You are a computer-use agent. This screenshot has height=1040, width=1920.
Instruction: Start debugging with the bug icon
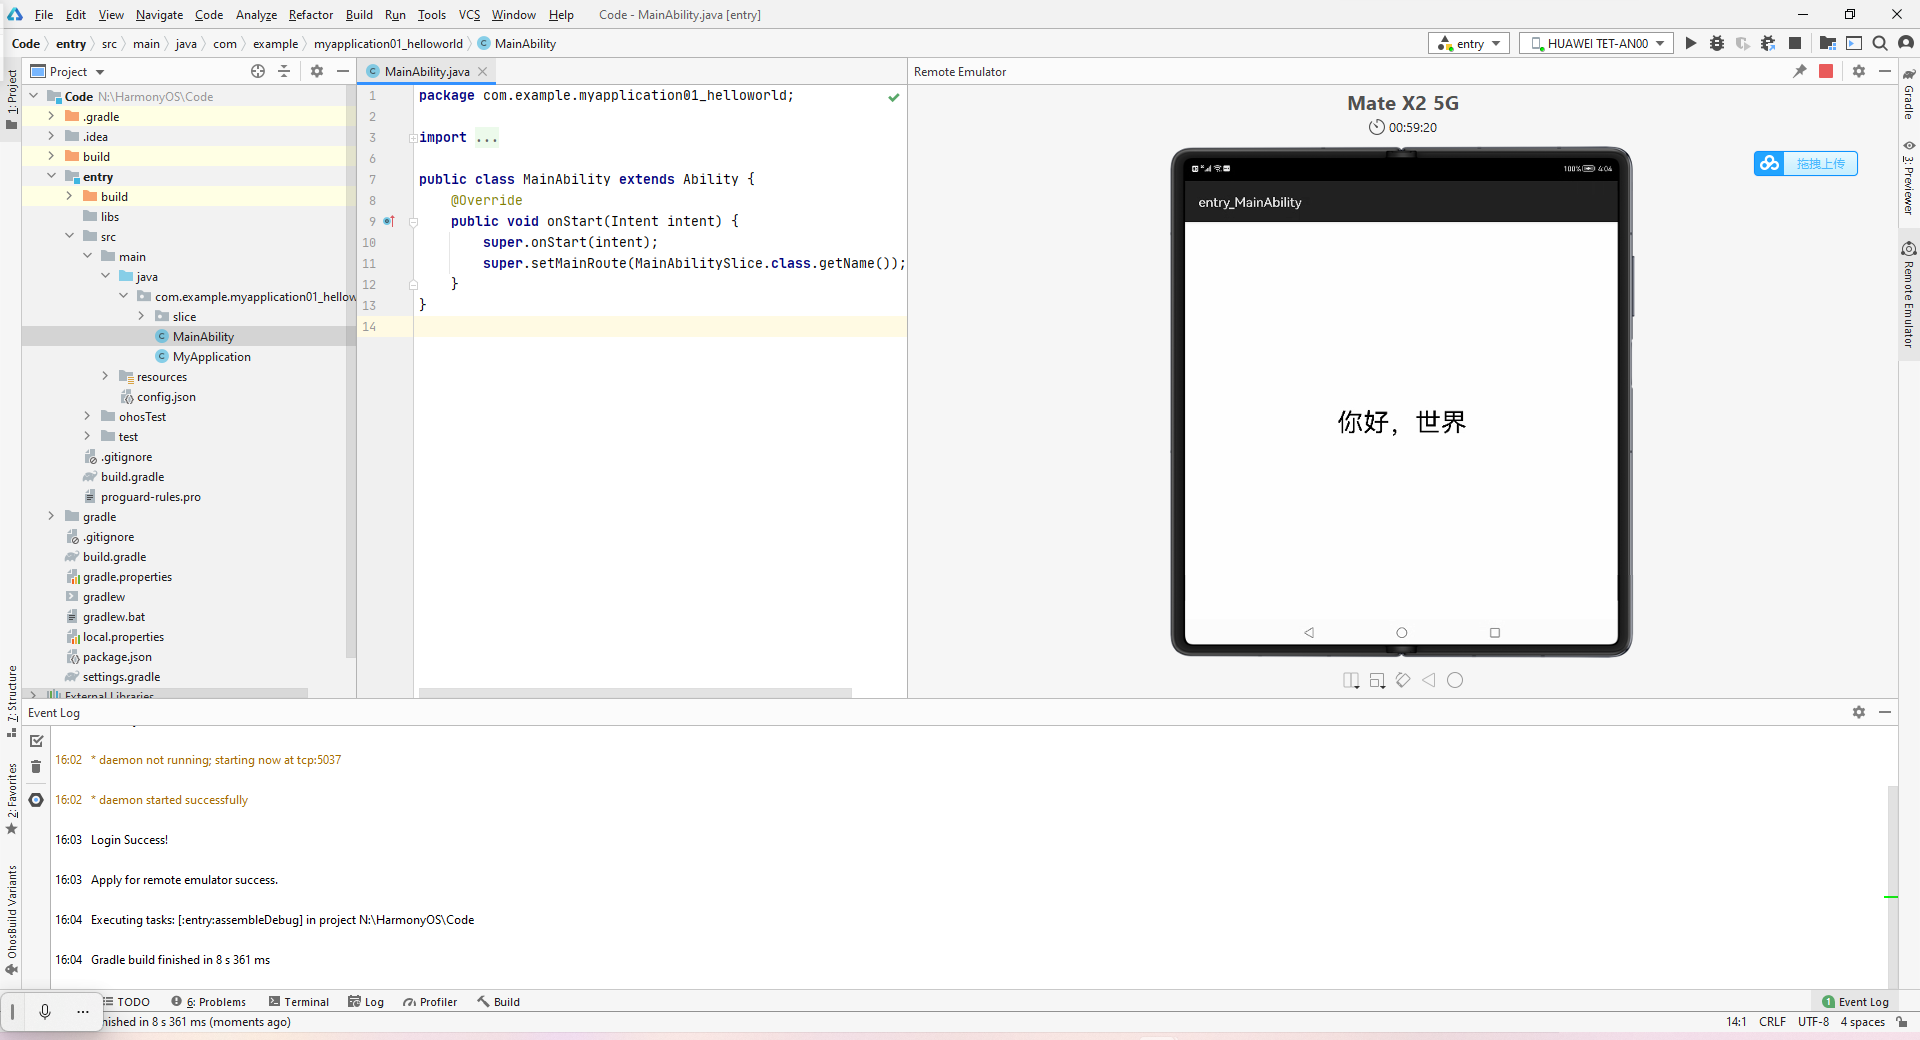[x=1717, y=43]
